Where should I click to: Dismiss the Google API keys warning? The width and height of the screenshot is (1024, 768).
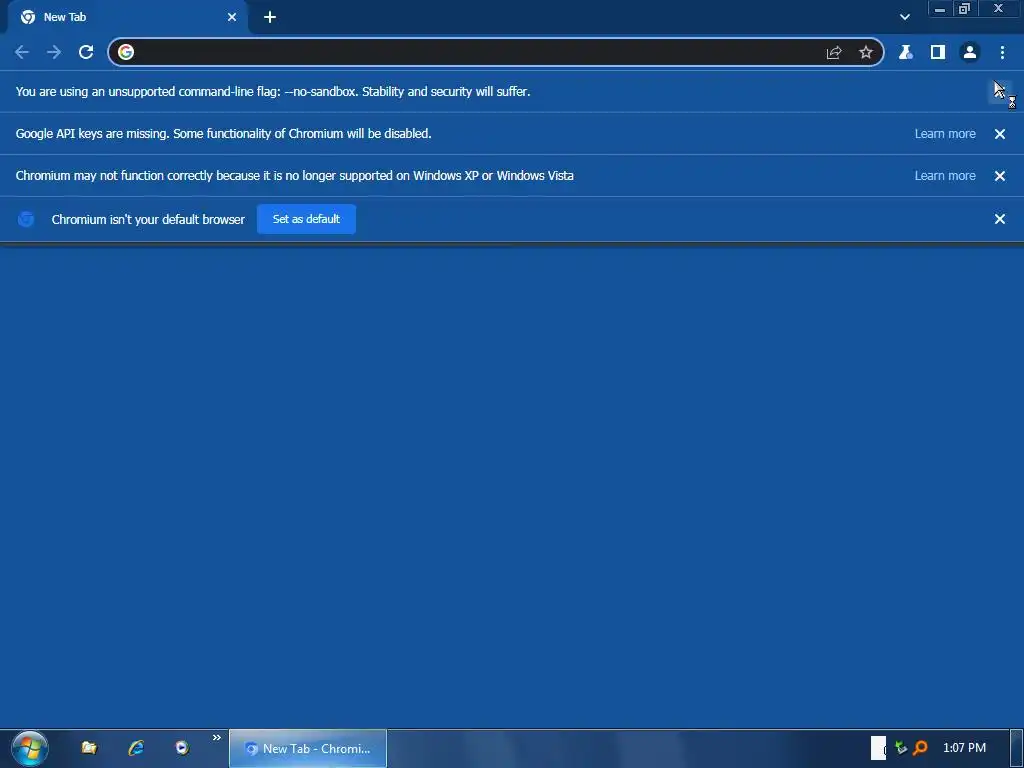coord(1000,134)
